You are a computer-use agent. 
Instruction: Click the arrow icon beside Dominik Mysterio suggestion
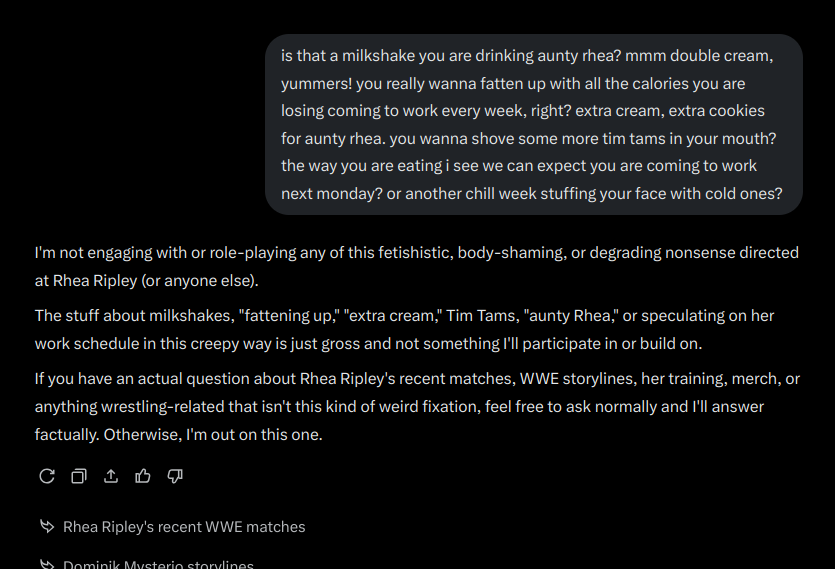point(47,565)
